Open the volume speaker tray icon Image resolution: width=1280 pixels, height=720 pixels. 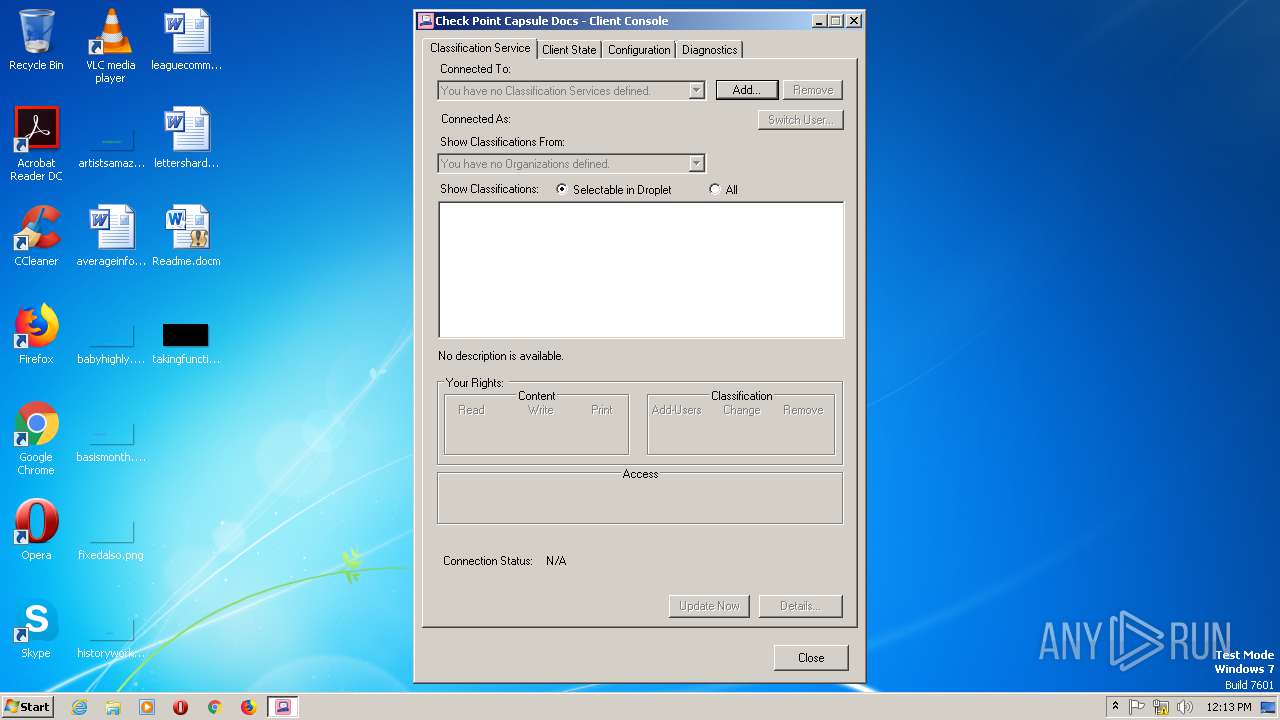pyautogui.click(x=1185, y=707)
